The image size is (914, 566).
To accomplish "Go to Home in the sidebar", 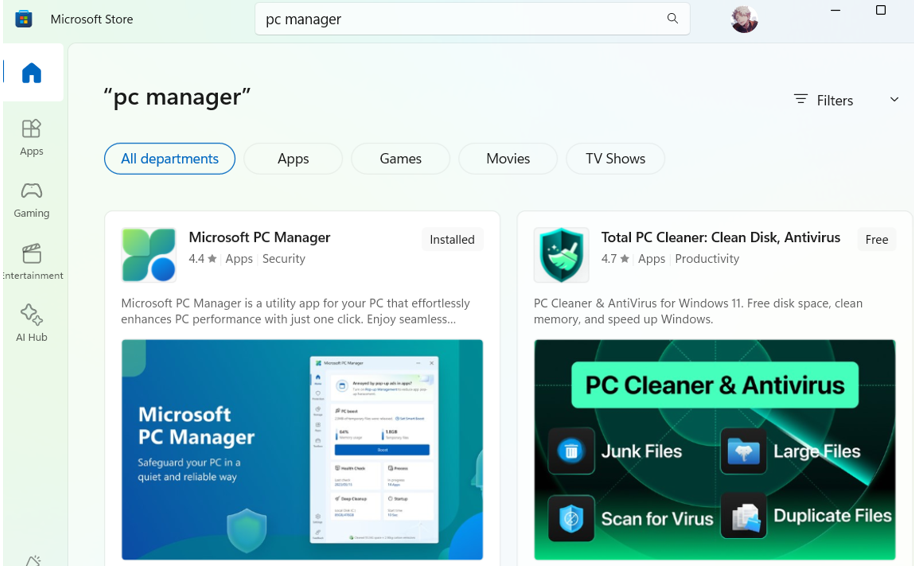I will (31, 73).
